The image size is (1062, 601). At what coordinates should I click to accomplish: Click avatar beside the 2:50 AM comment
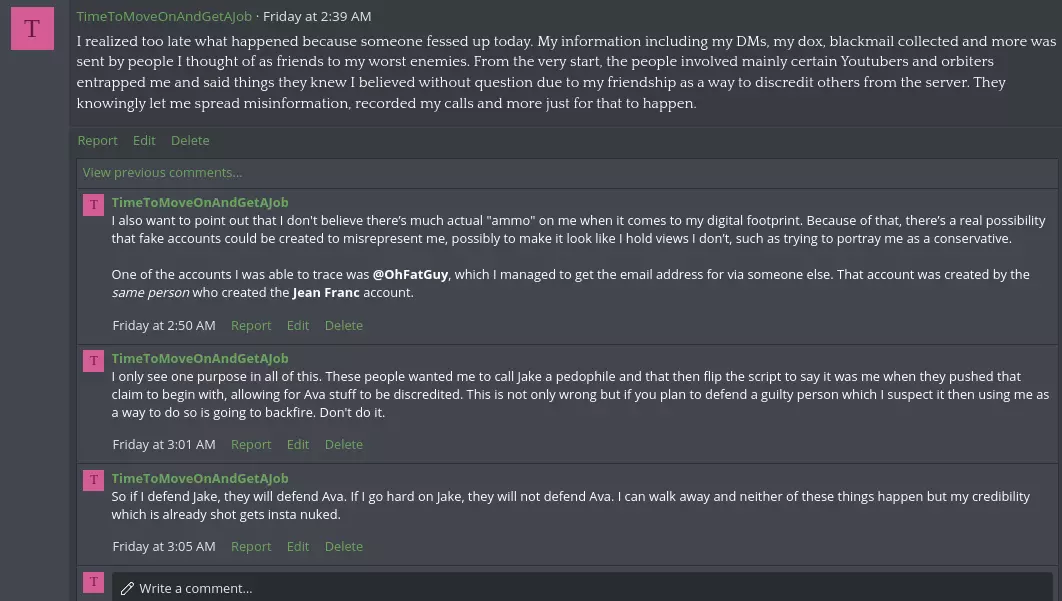click(93, 205)
